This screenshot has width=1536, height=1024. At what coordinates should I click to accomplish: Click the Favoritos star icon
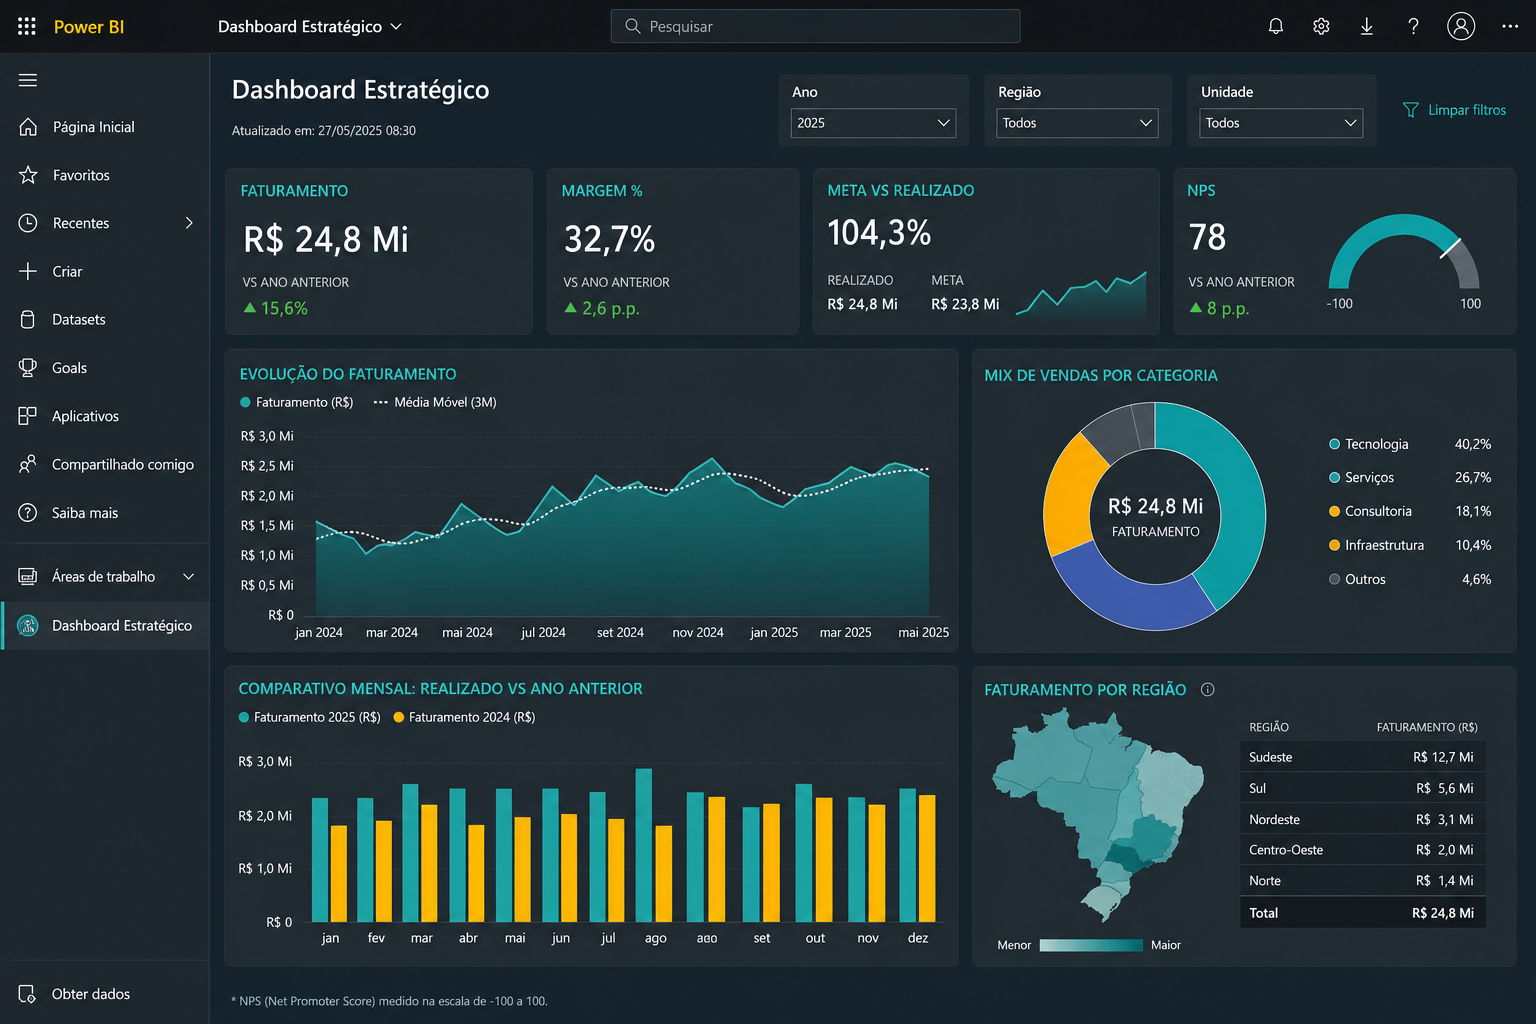click(x=28, y=175)
